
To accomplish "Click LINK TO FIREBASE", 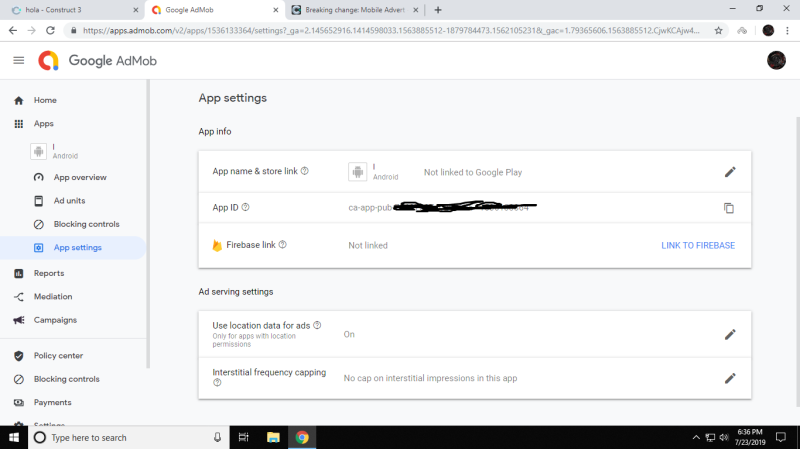I will pos(698,245).
